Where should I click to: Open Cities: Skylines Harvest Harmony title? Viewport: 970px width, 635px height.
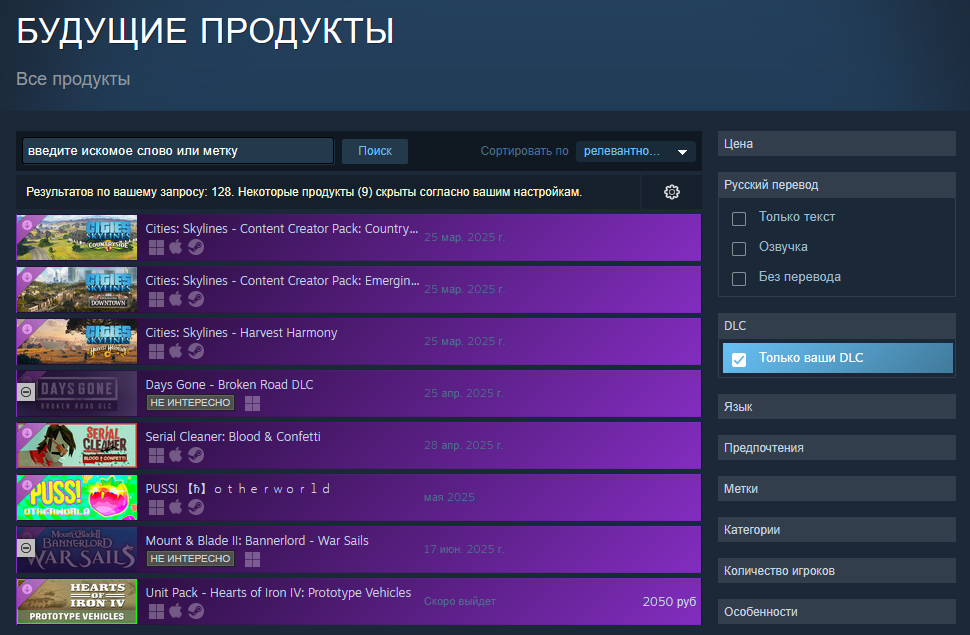pyautogui.click(x=241, y=332)
